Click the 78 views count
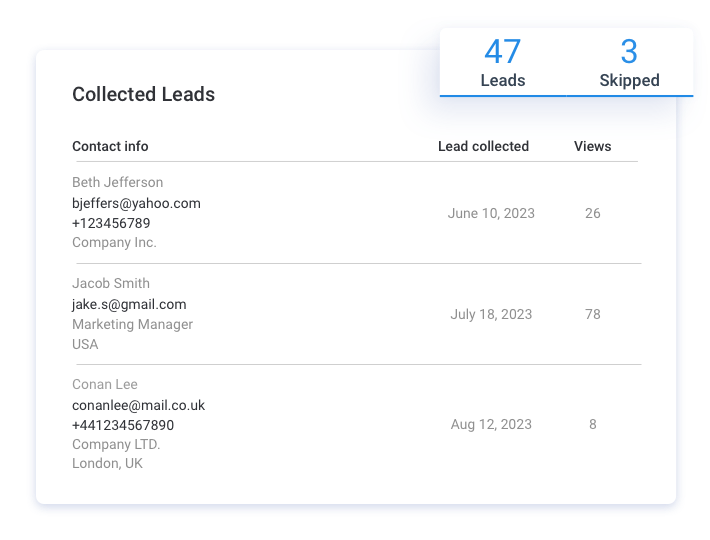The height and width of the screenshot is (540, 710). (x=592, y=314)
